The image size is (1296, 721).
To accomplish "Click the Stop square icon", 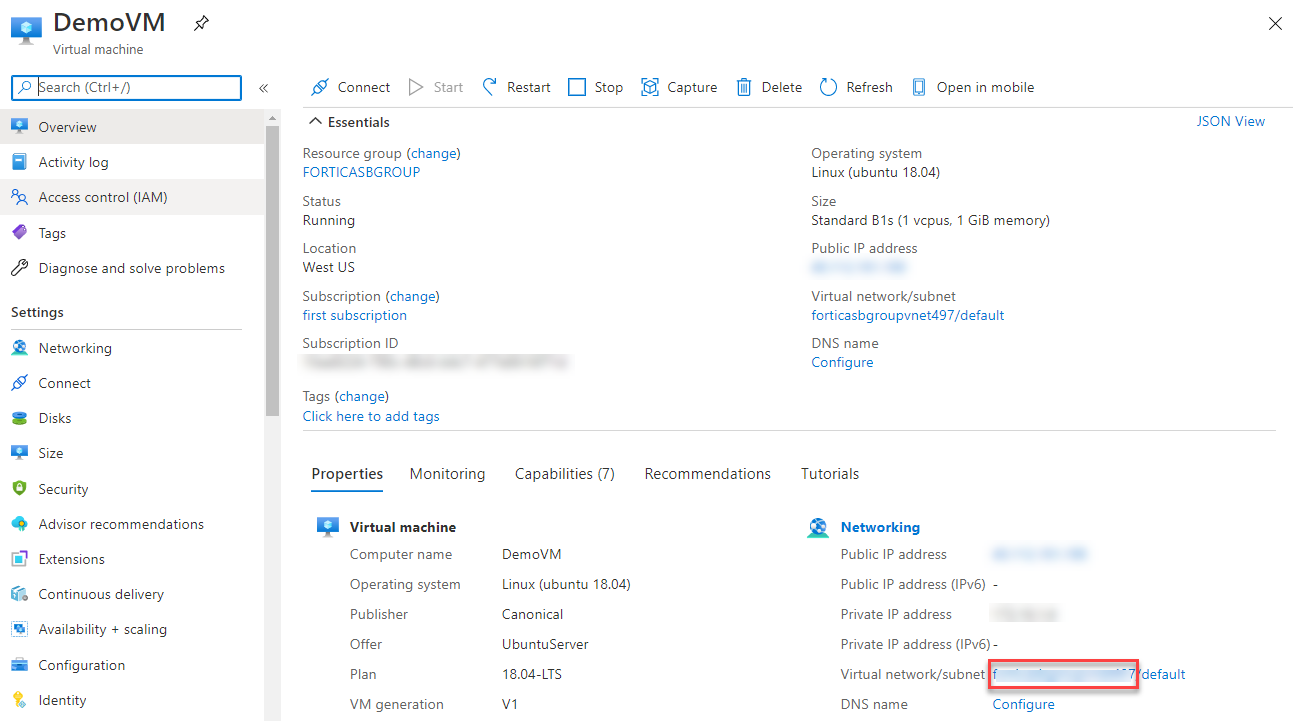I will [577, 87].
